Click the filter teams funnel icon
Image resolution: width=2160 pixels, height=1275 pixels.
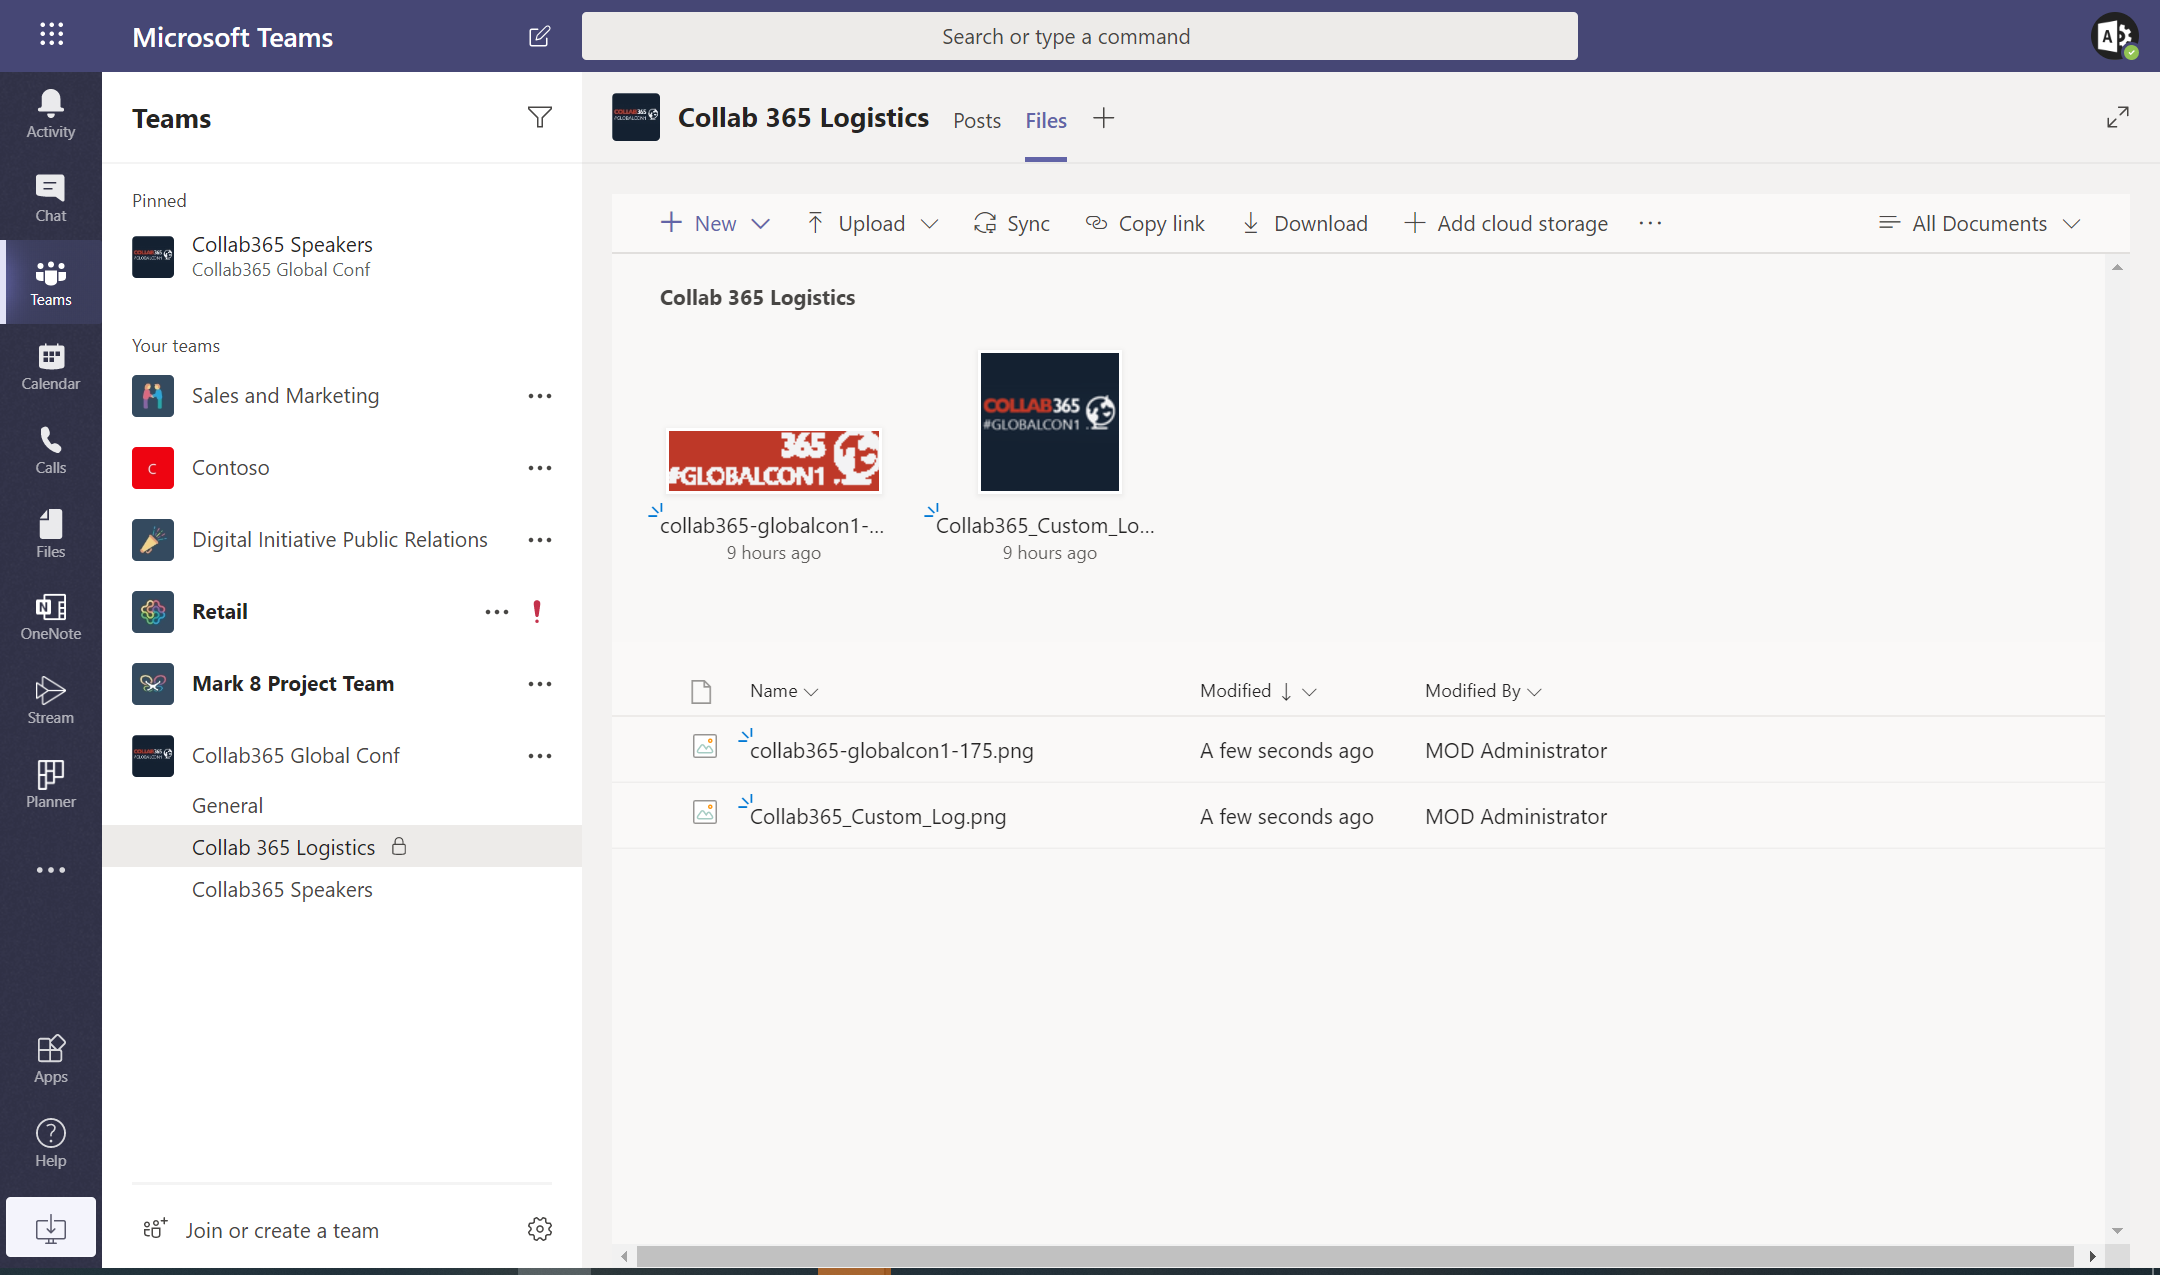[x=540, y=117]
